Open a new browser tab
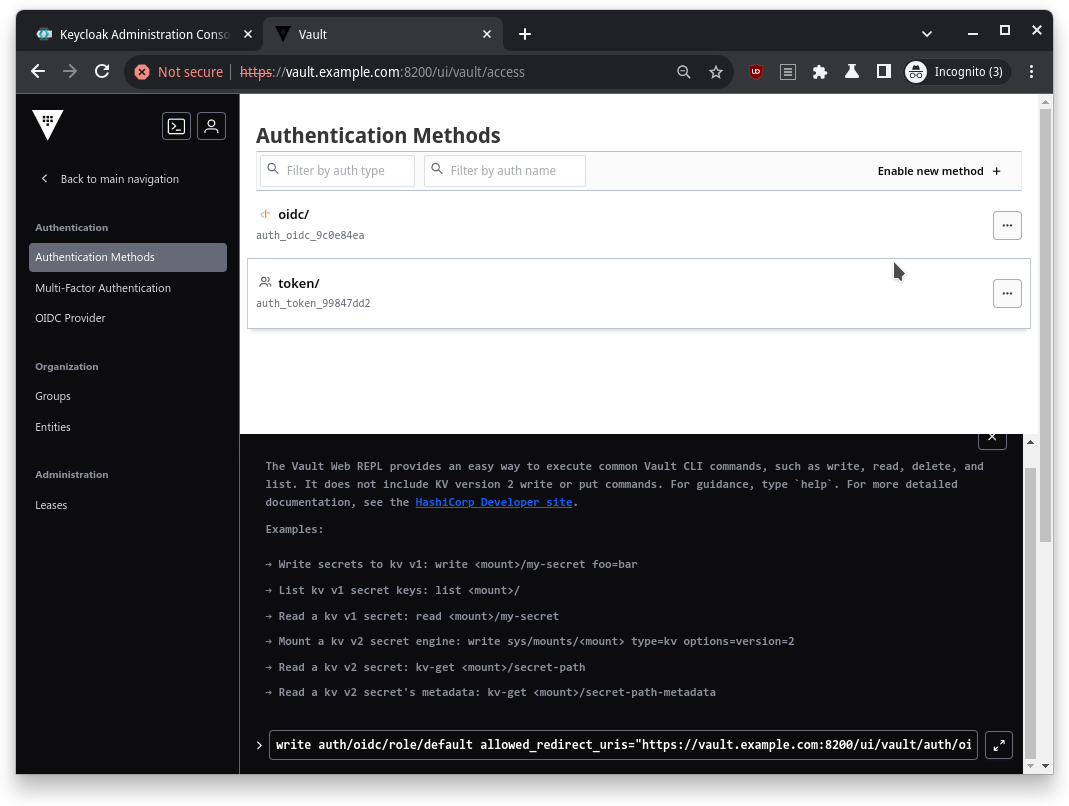The height and width of the screenshot is (806, 1069). 525,34
